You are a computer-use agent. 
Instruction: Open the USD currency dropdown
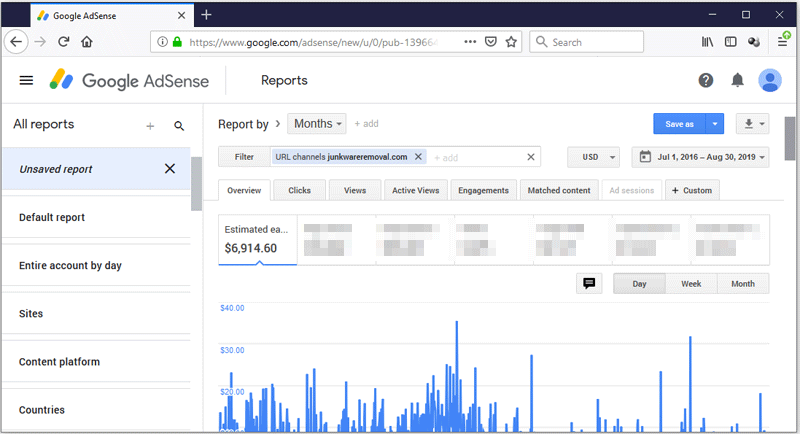(593, 157)
